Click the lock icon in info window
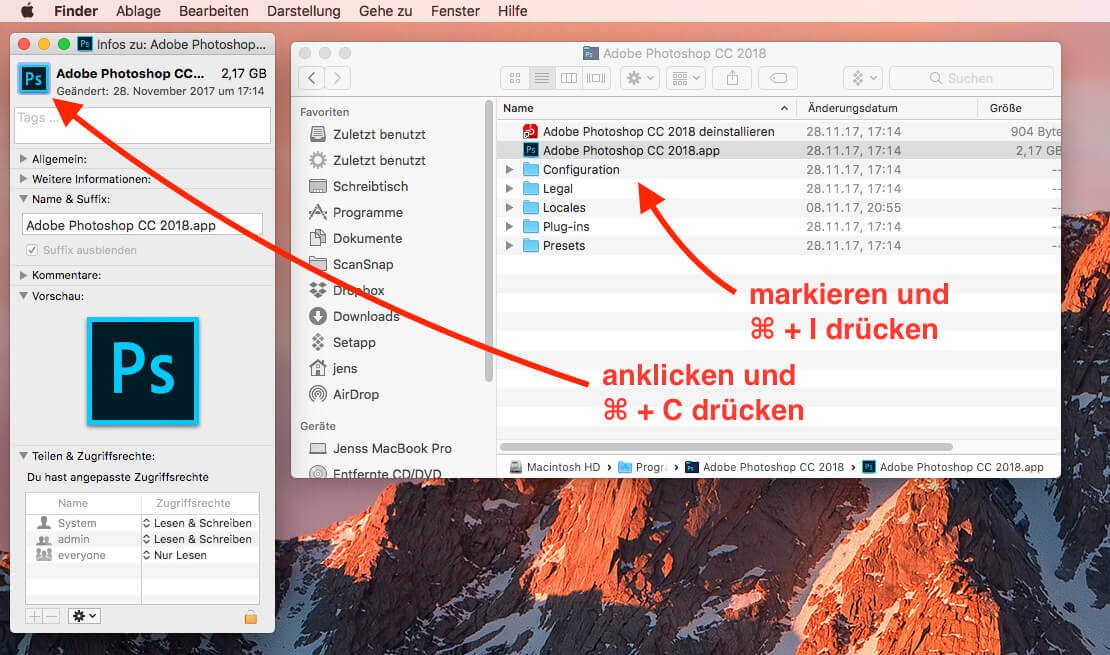 pos(251,617)
